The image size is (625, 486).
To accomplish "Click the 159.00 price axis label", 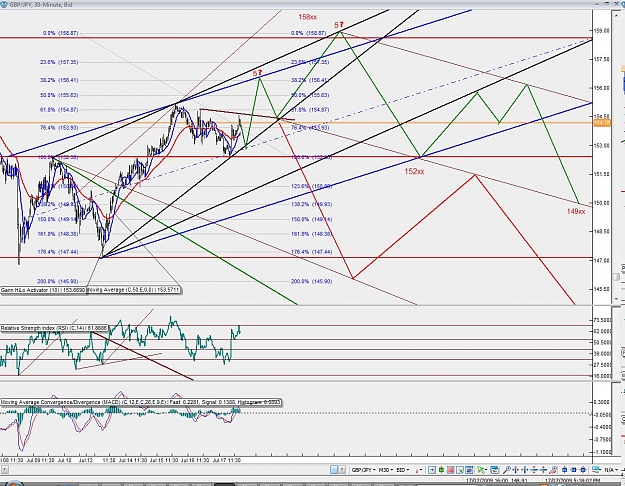I will 601,30.
